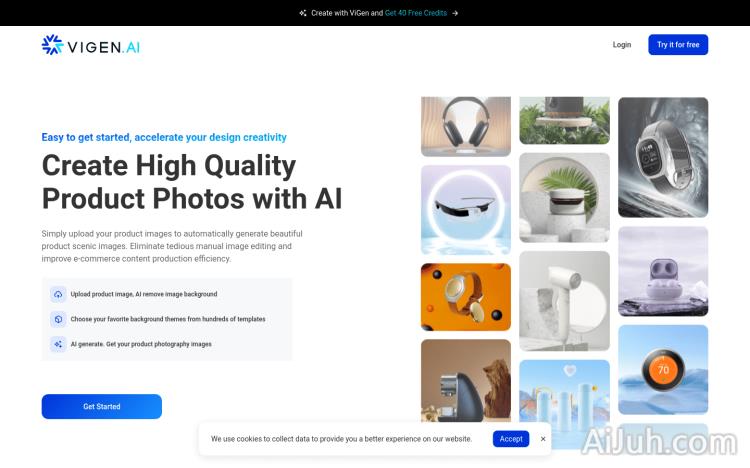Open the Login page
Screen dimensions: 750x468
[622, 45]
